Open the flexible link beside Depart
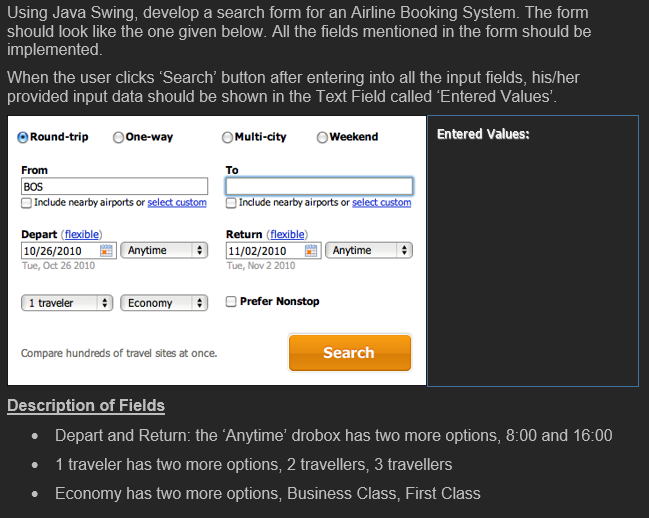Image resolution: width=649 pixels, height=518 pixels. coord(82,234)
